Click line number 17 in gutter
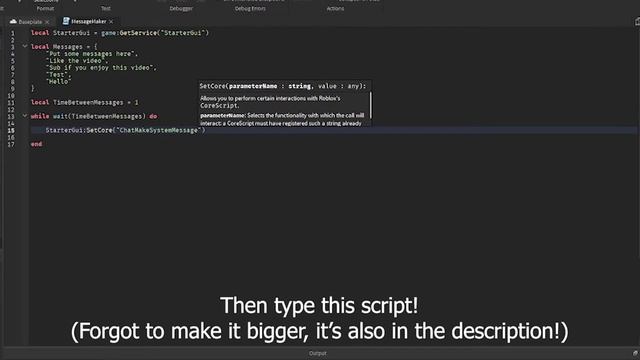640x360 pixels. [x=11, y=144]
